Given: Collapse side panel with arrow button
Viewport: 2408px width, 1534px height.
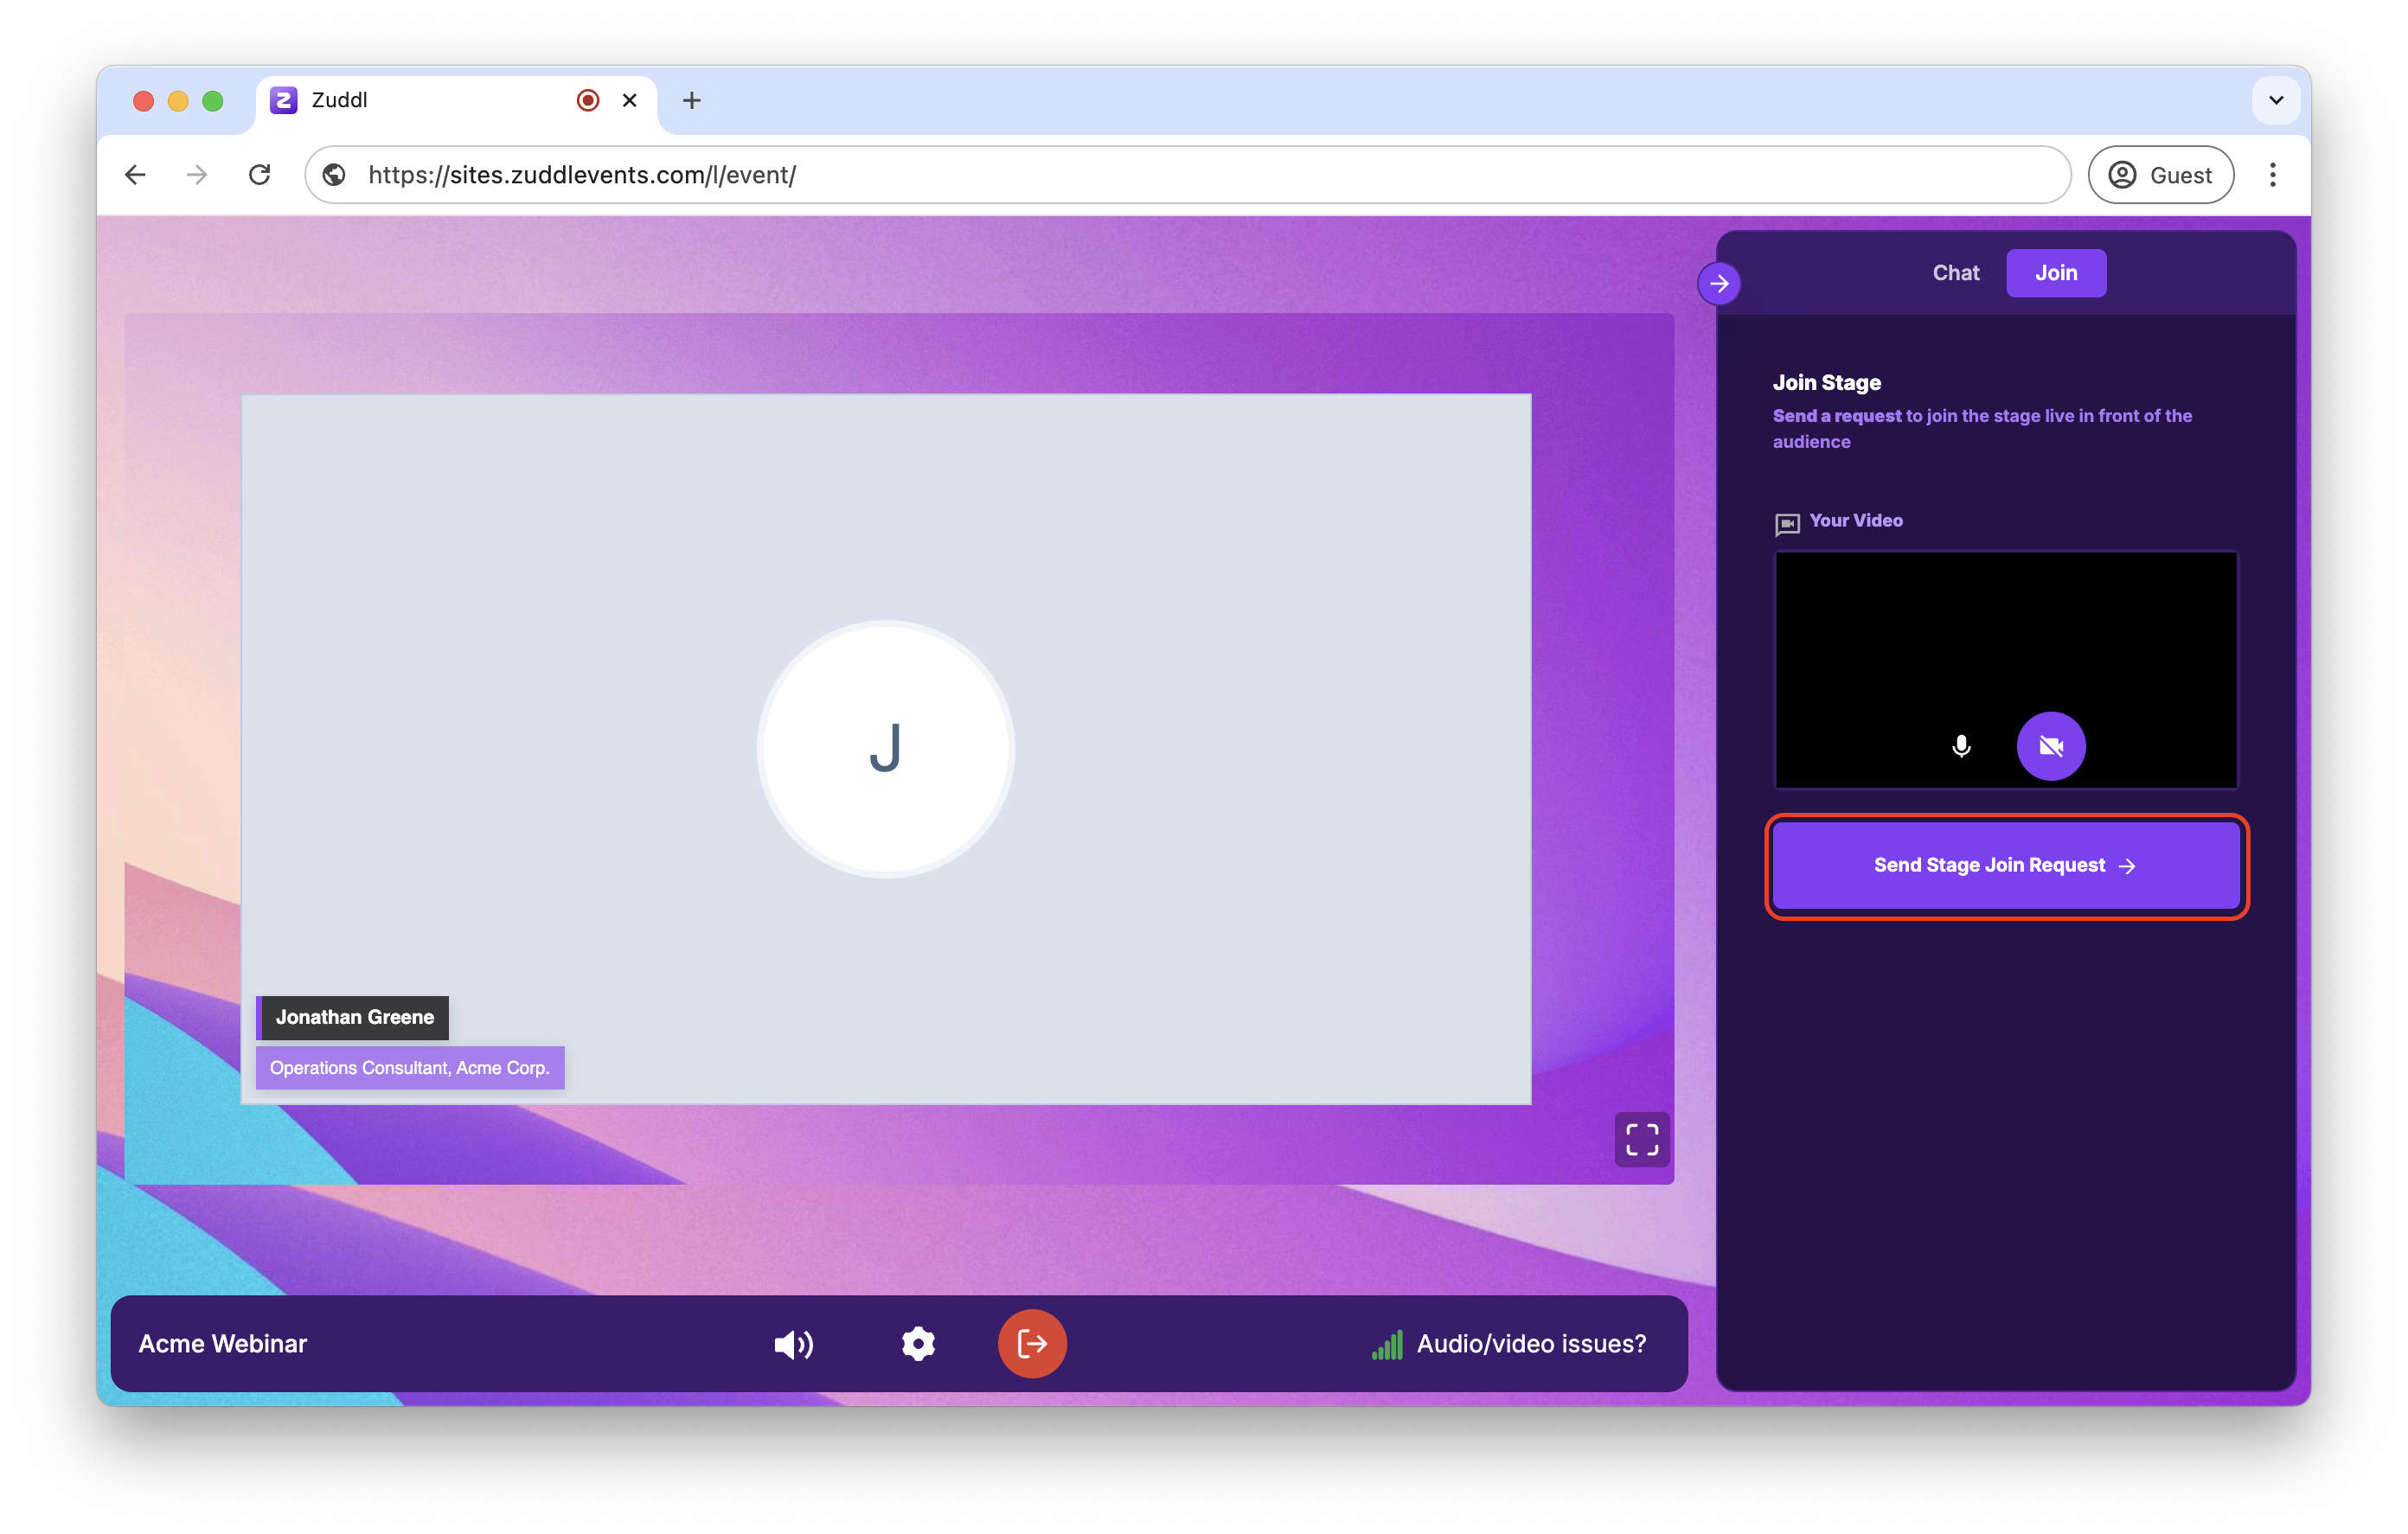Looking at the screenshot, I should coord(1719,284).
